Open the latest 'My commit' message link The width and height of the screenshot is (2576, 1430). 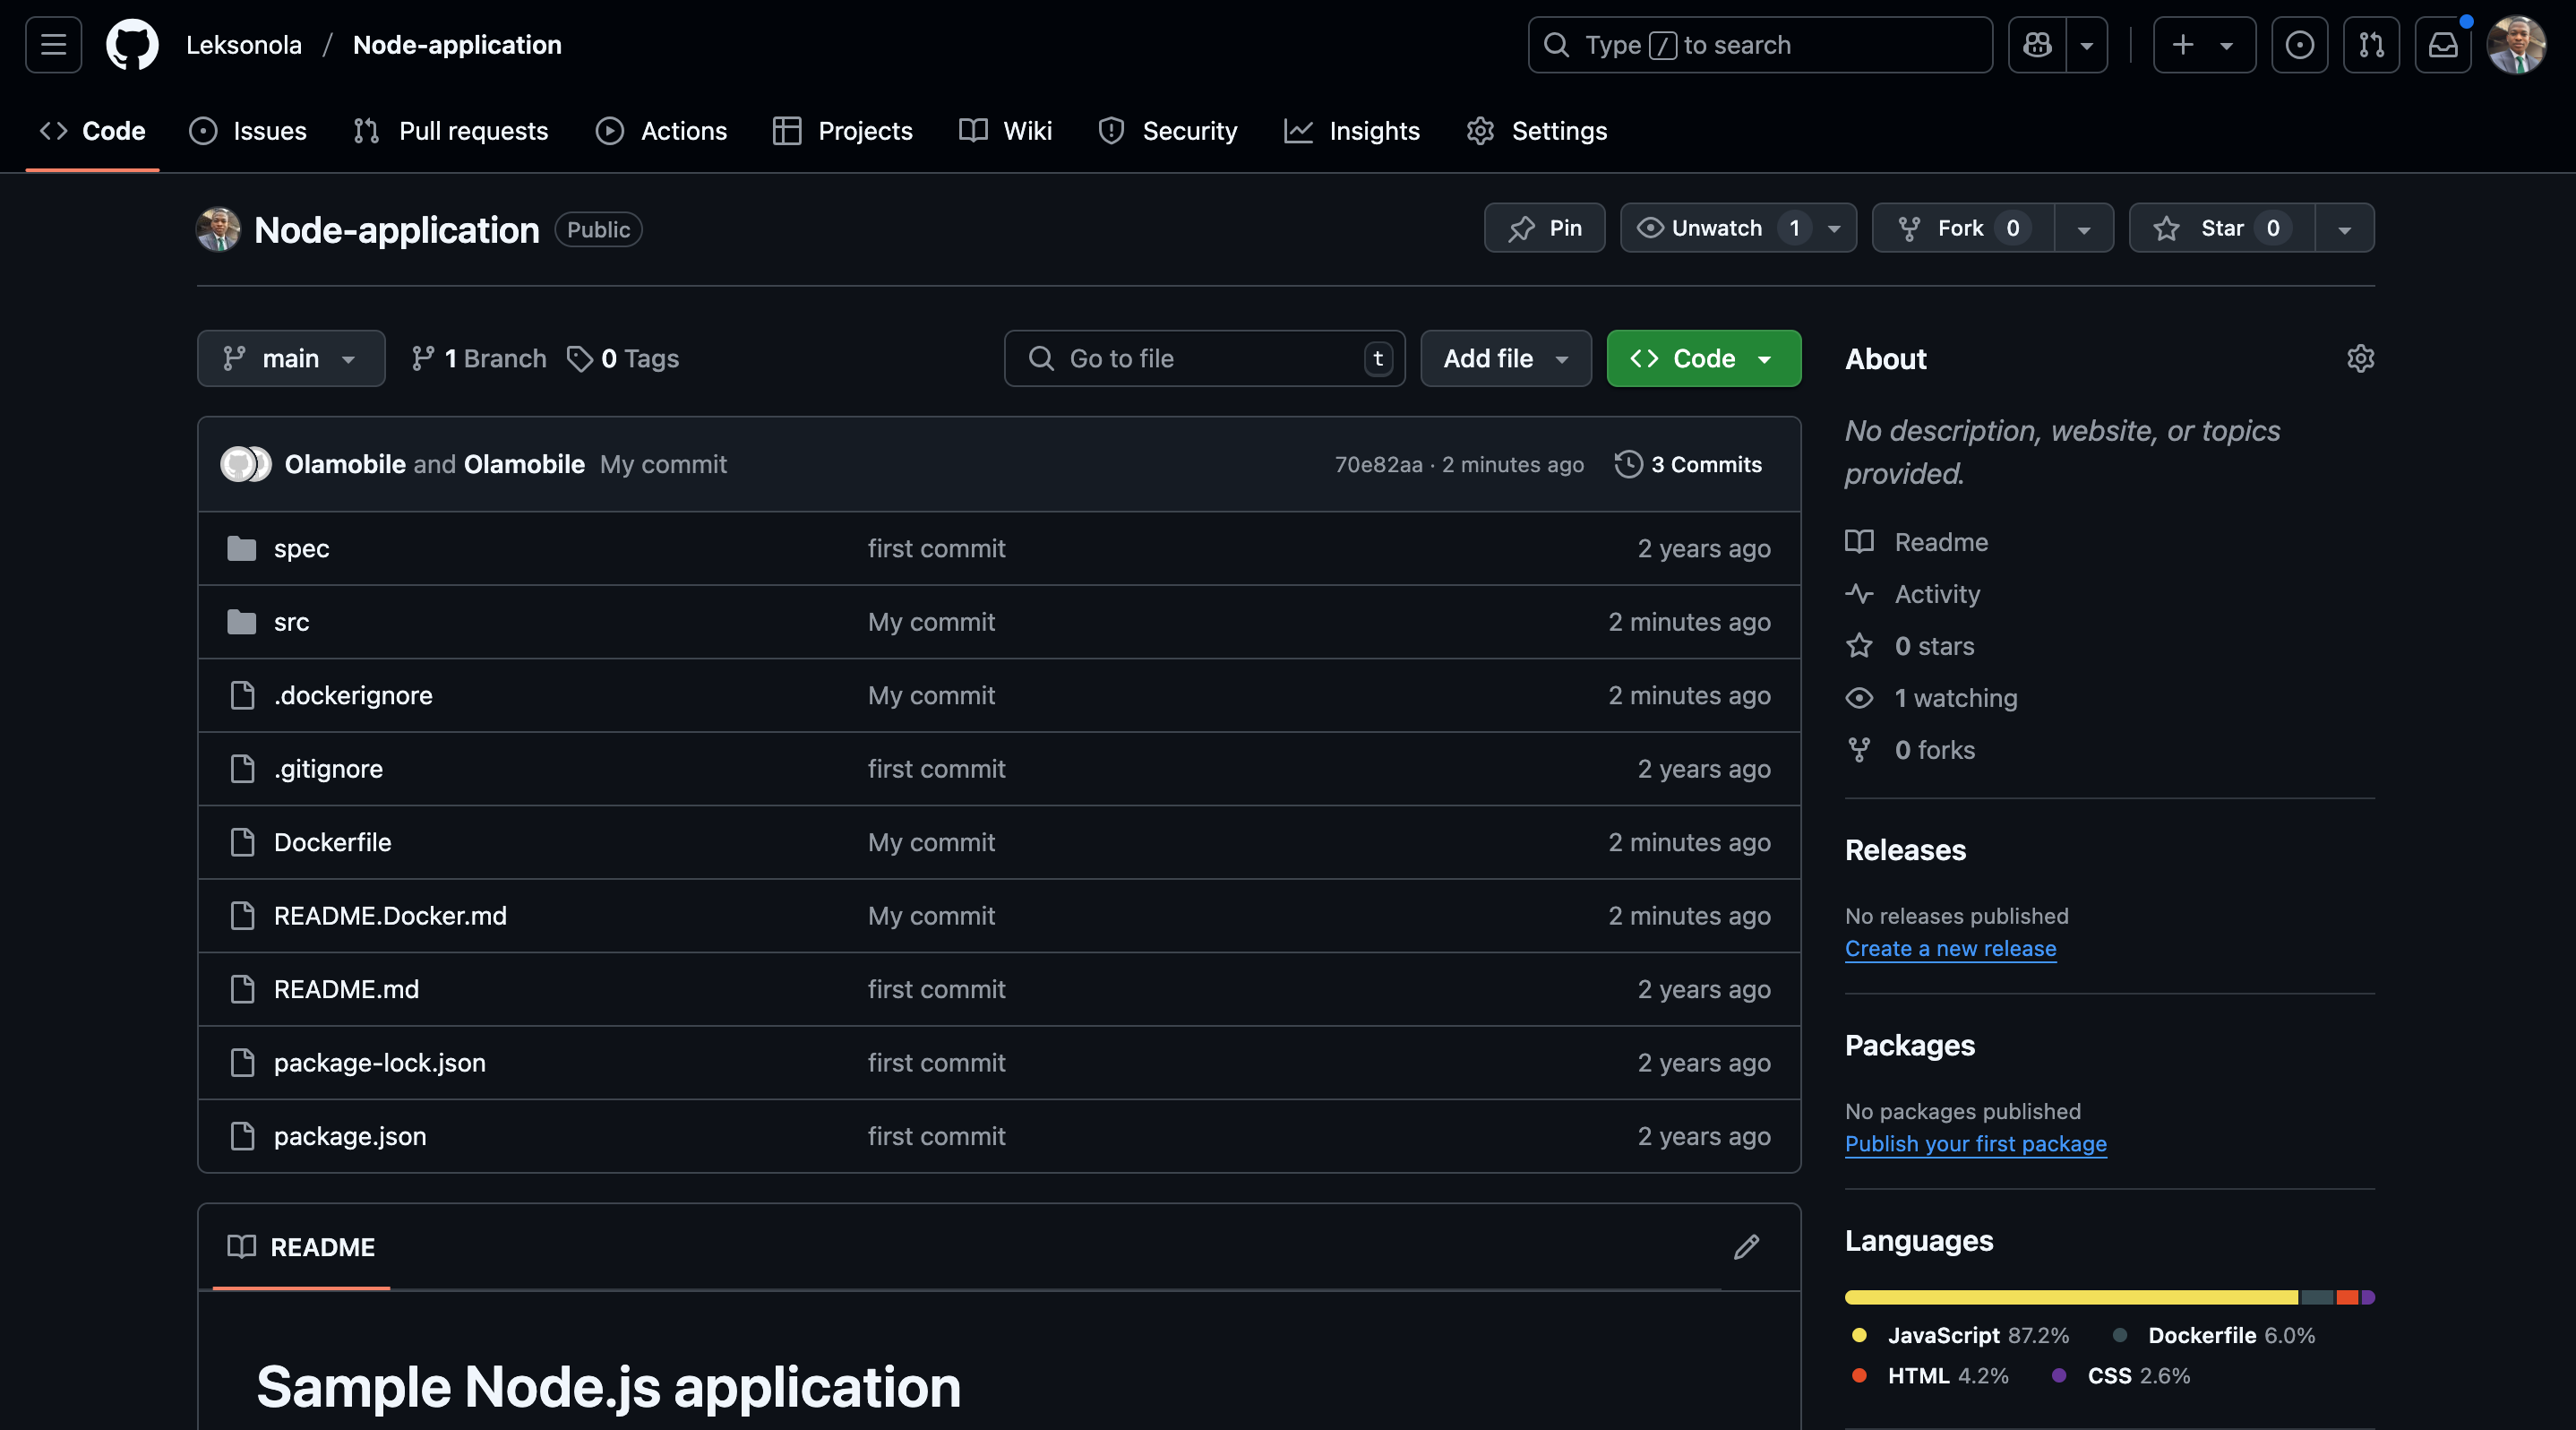pyautogui.click(x=663, y=464)
